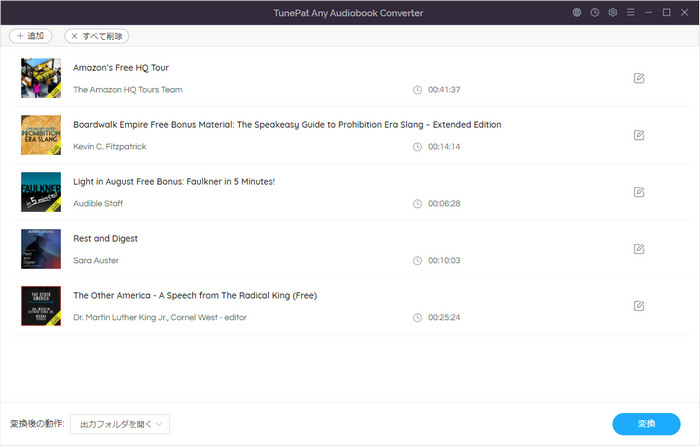Click the 追加 add button
Screen dimensions: 700x446
[30, 36]
